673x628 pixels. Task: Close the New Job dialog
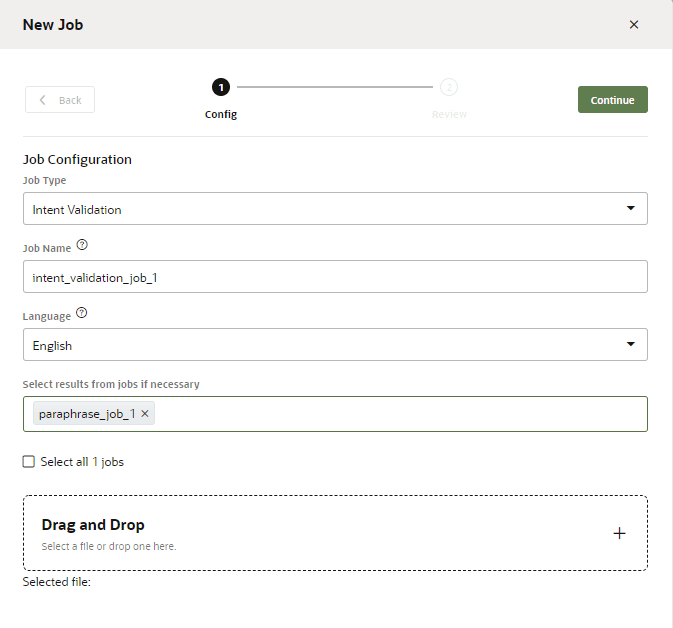(633, 25)
